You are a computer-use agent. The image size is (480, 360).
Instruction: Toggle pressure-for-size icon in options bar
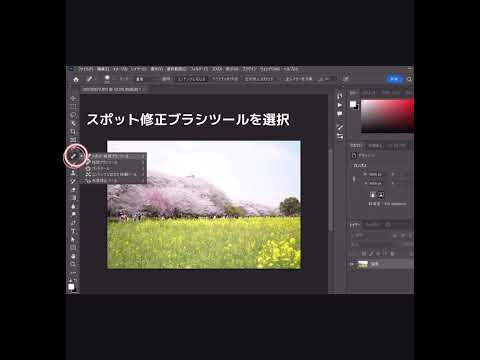coord(346,79)
